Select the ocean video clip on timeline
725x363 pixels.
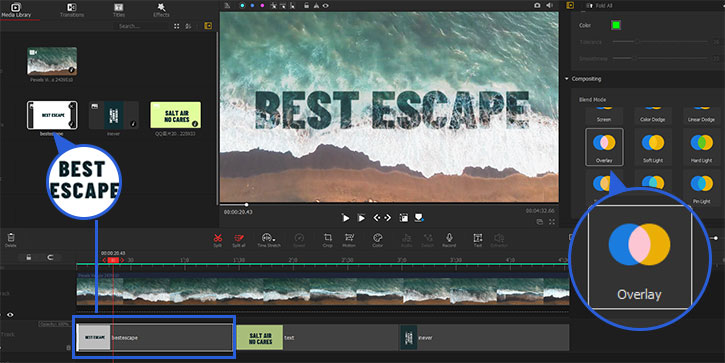click(x=323, y=289)
